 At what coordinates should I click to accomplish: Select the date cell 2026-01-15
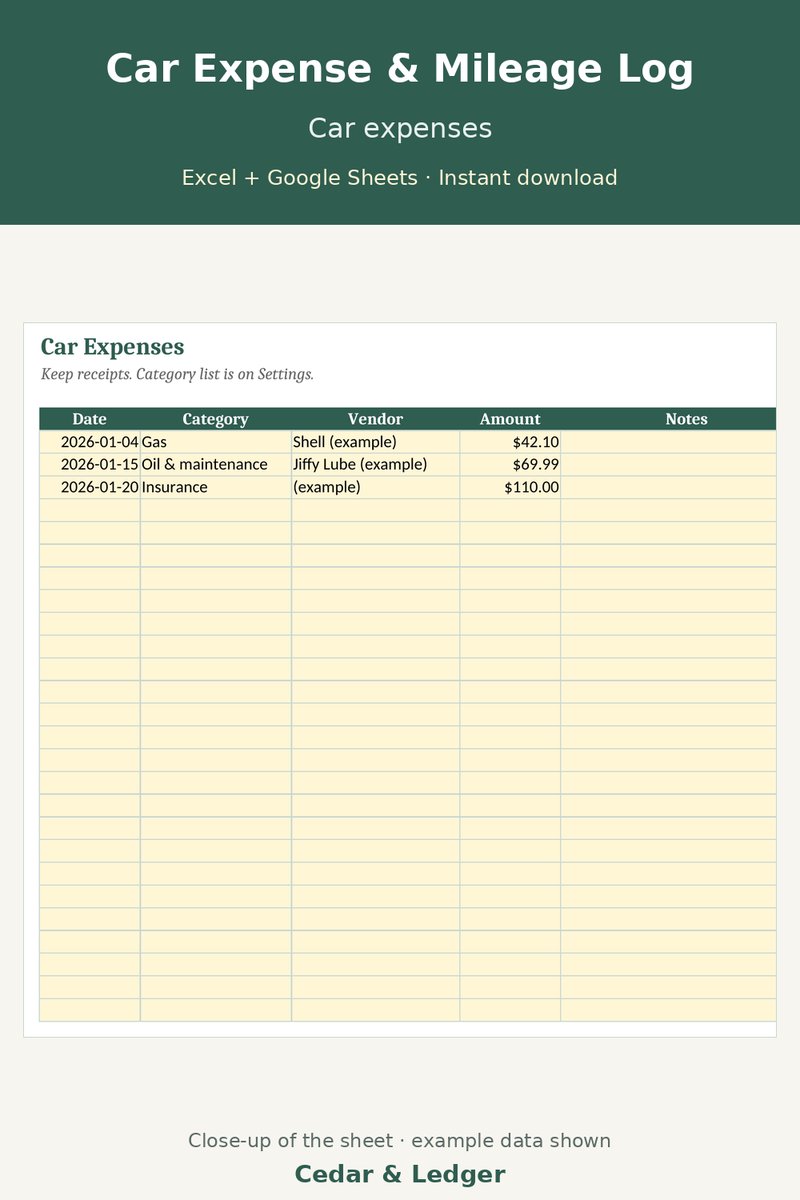click(x=90, y=465)
